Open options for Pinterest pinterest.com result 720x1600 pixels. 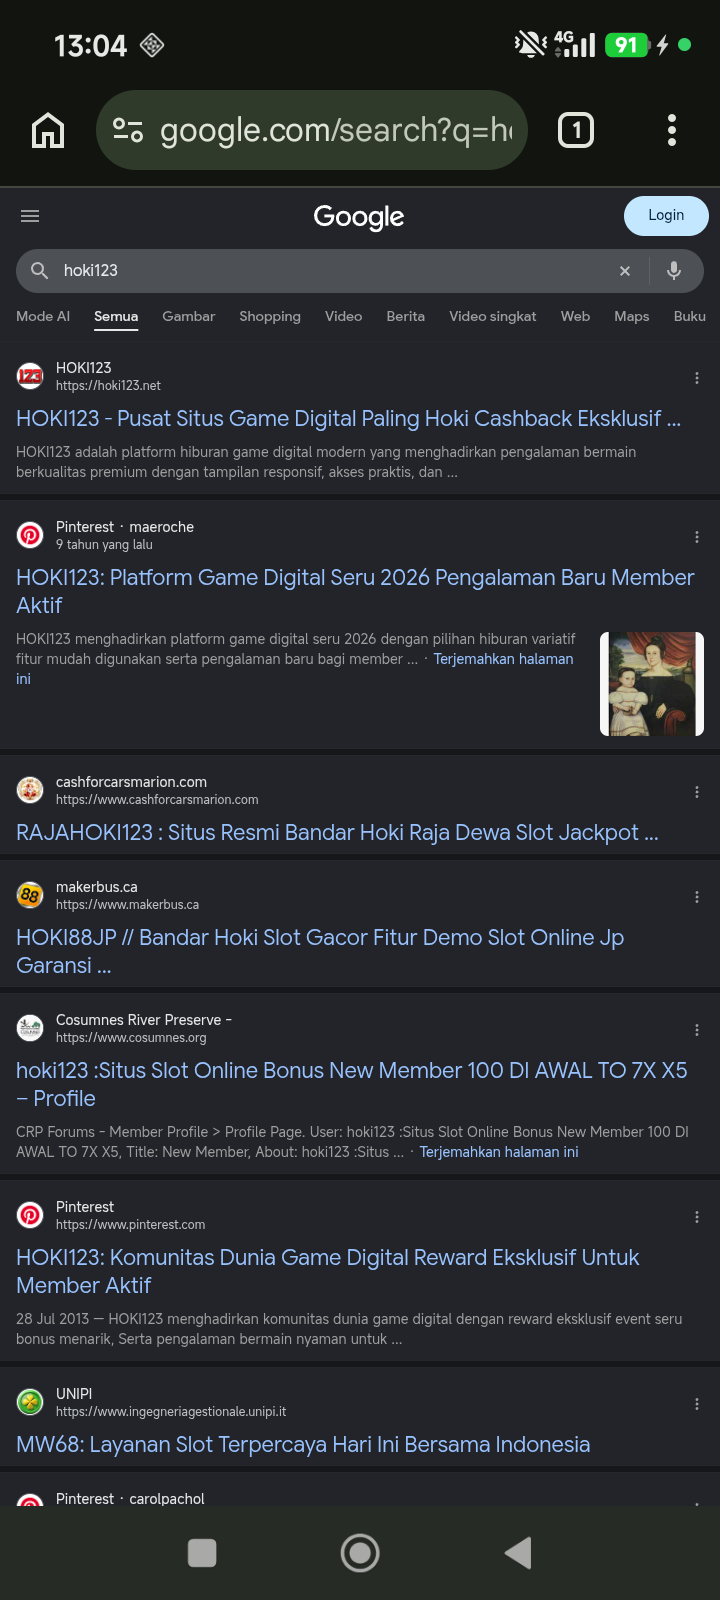(x=697, y=1217)
